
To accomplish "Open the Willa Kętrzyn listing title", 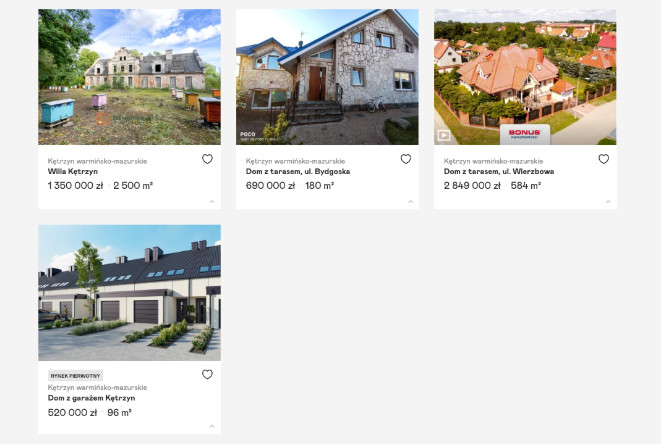I will [x=73, y=172].
